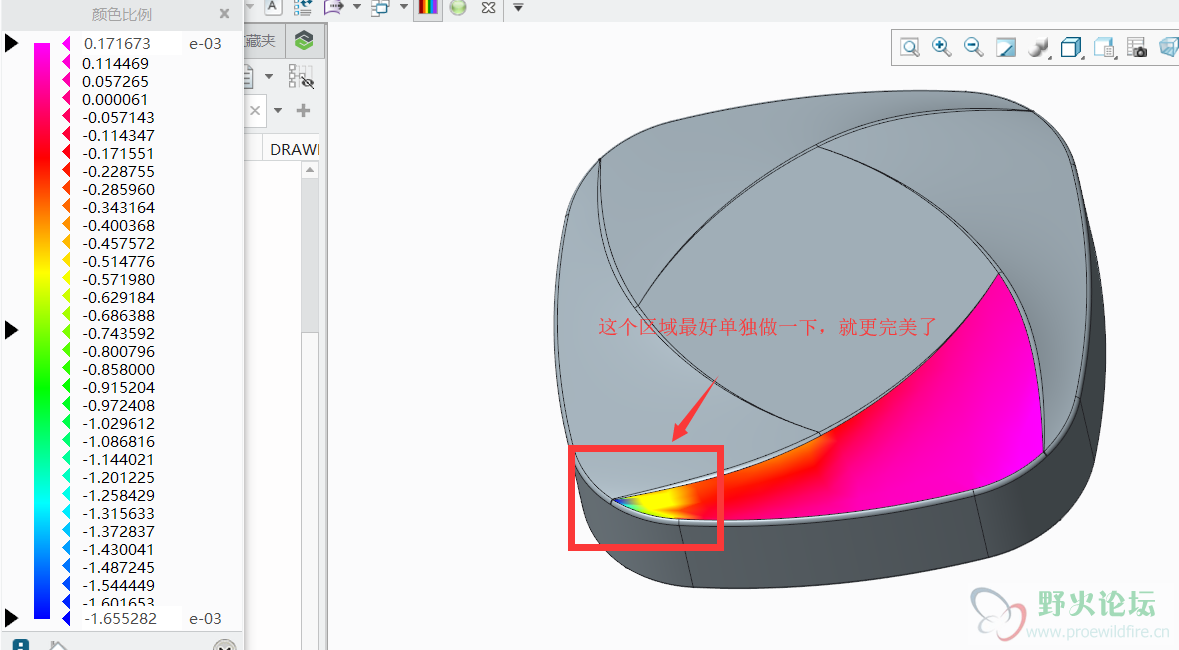Expand the filter dropdown arrow
Screen dimensions: 1179x650
pos(278,111)
